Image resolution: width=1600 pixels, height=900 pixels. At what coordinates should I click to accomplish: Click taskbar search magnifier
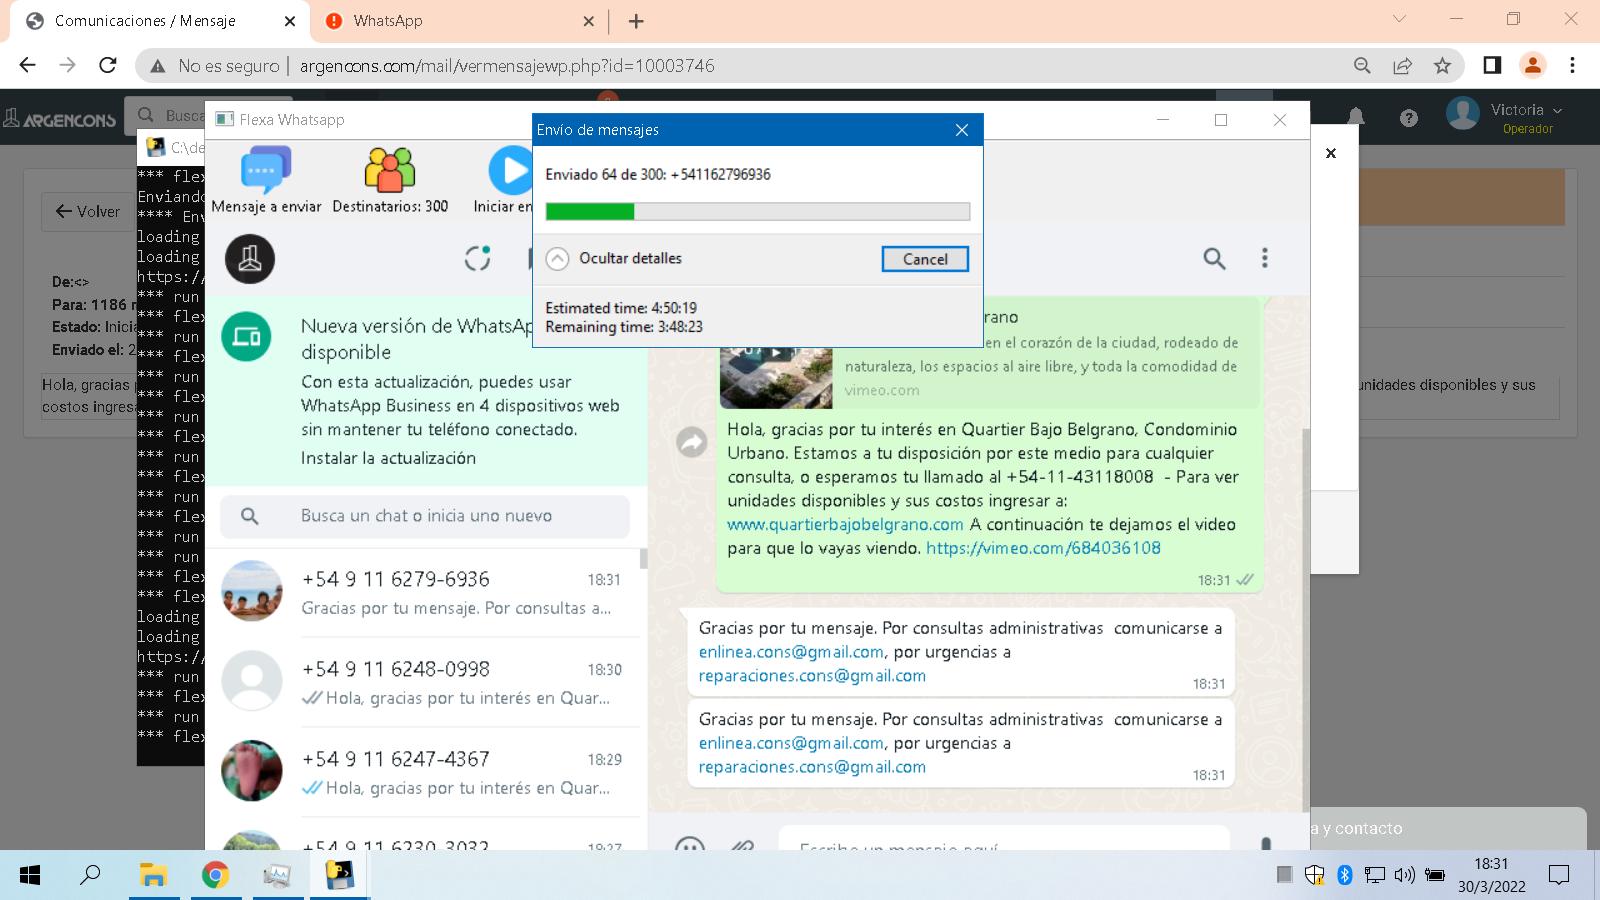pyautogui.click(x=90, y=875)
